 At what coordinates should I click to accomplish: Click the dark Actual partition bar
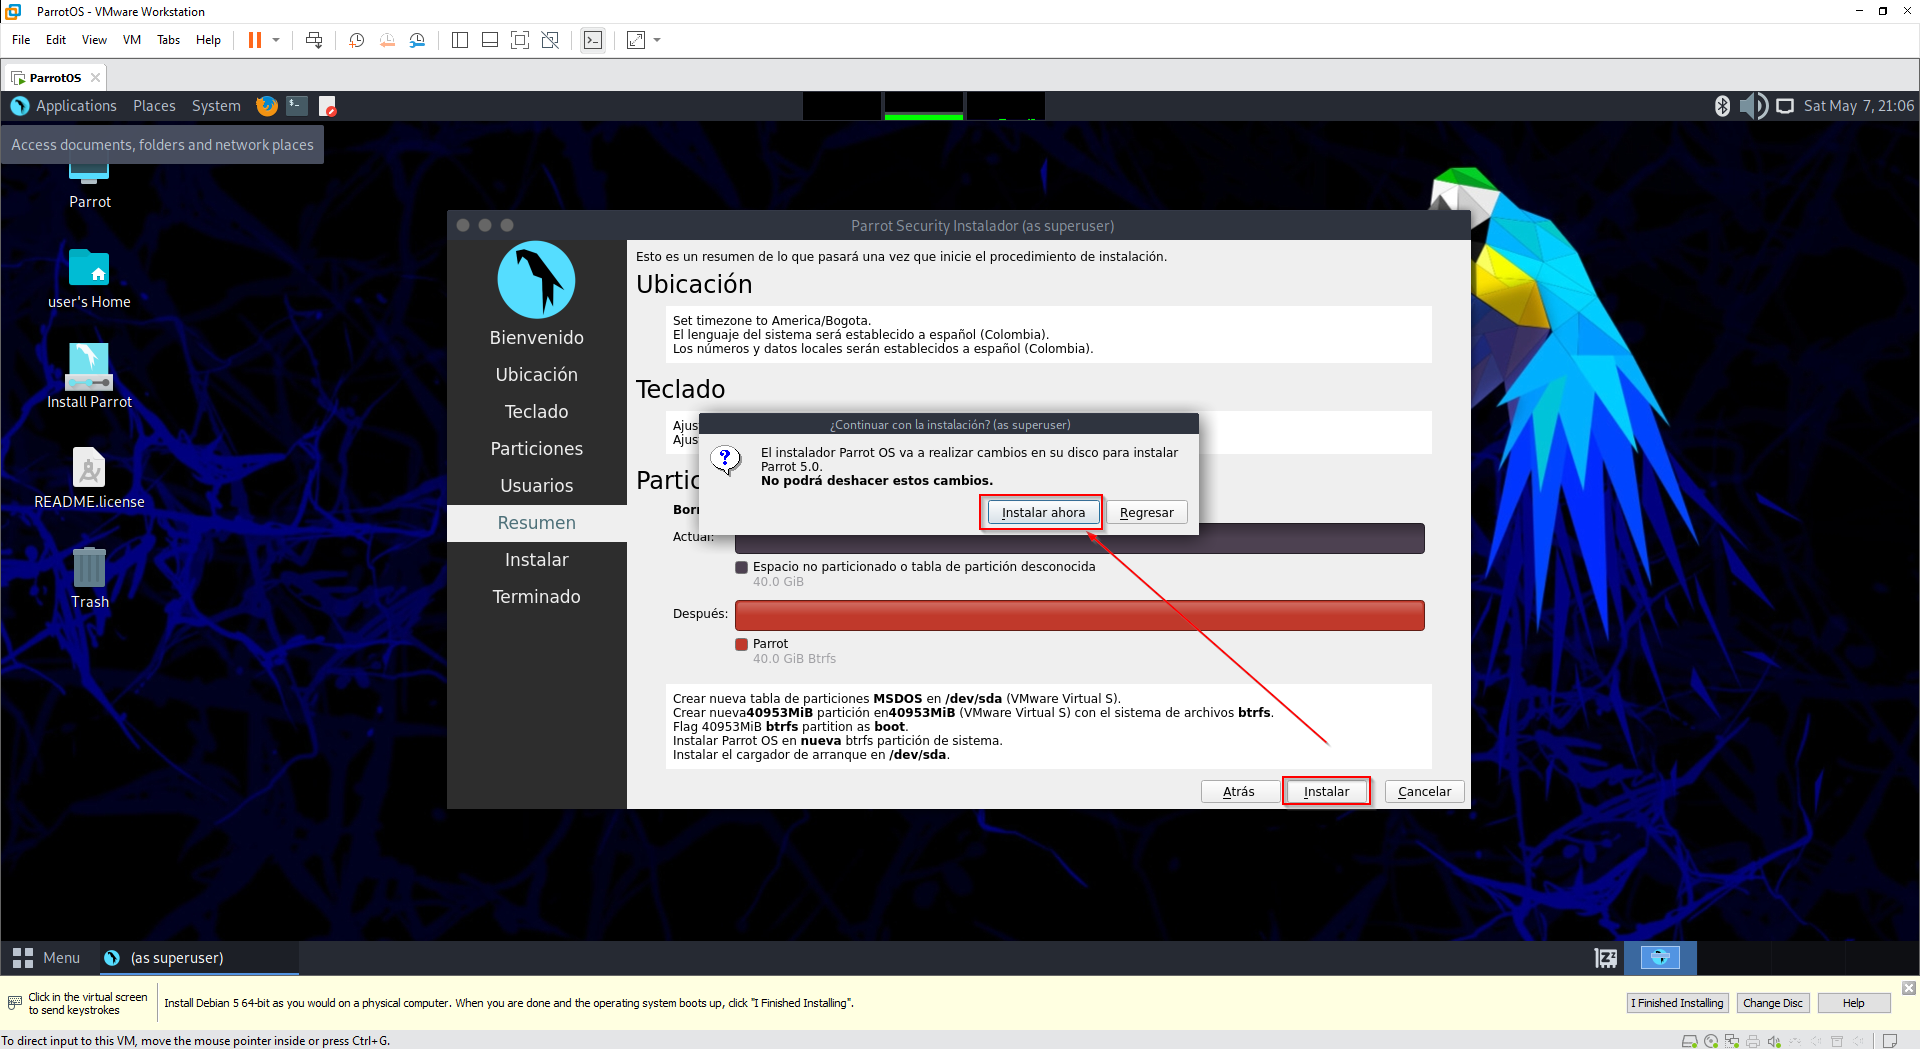pyautogui.click(x=1079, y=539)
